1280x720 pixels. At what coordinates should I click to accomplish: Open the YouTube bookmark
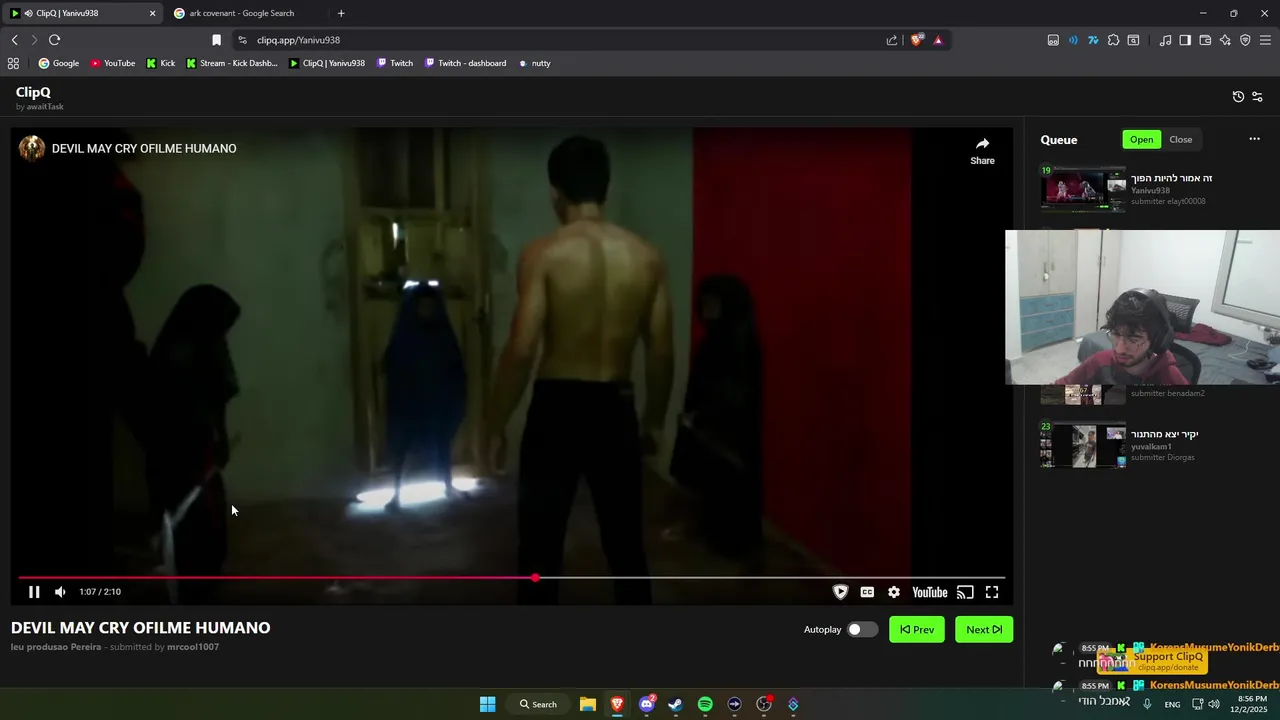click(113, 63)
